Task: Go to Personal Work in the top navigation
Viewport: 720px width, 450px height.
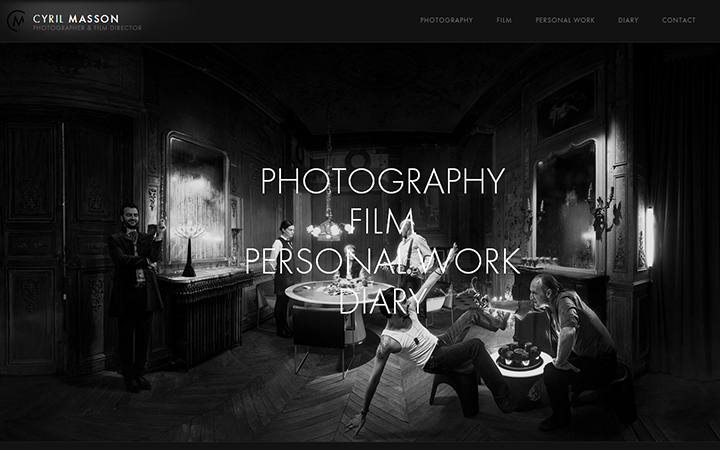Action: (x=565, y=20)
